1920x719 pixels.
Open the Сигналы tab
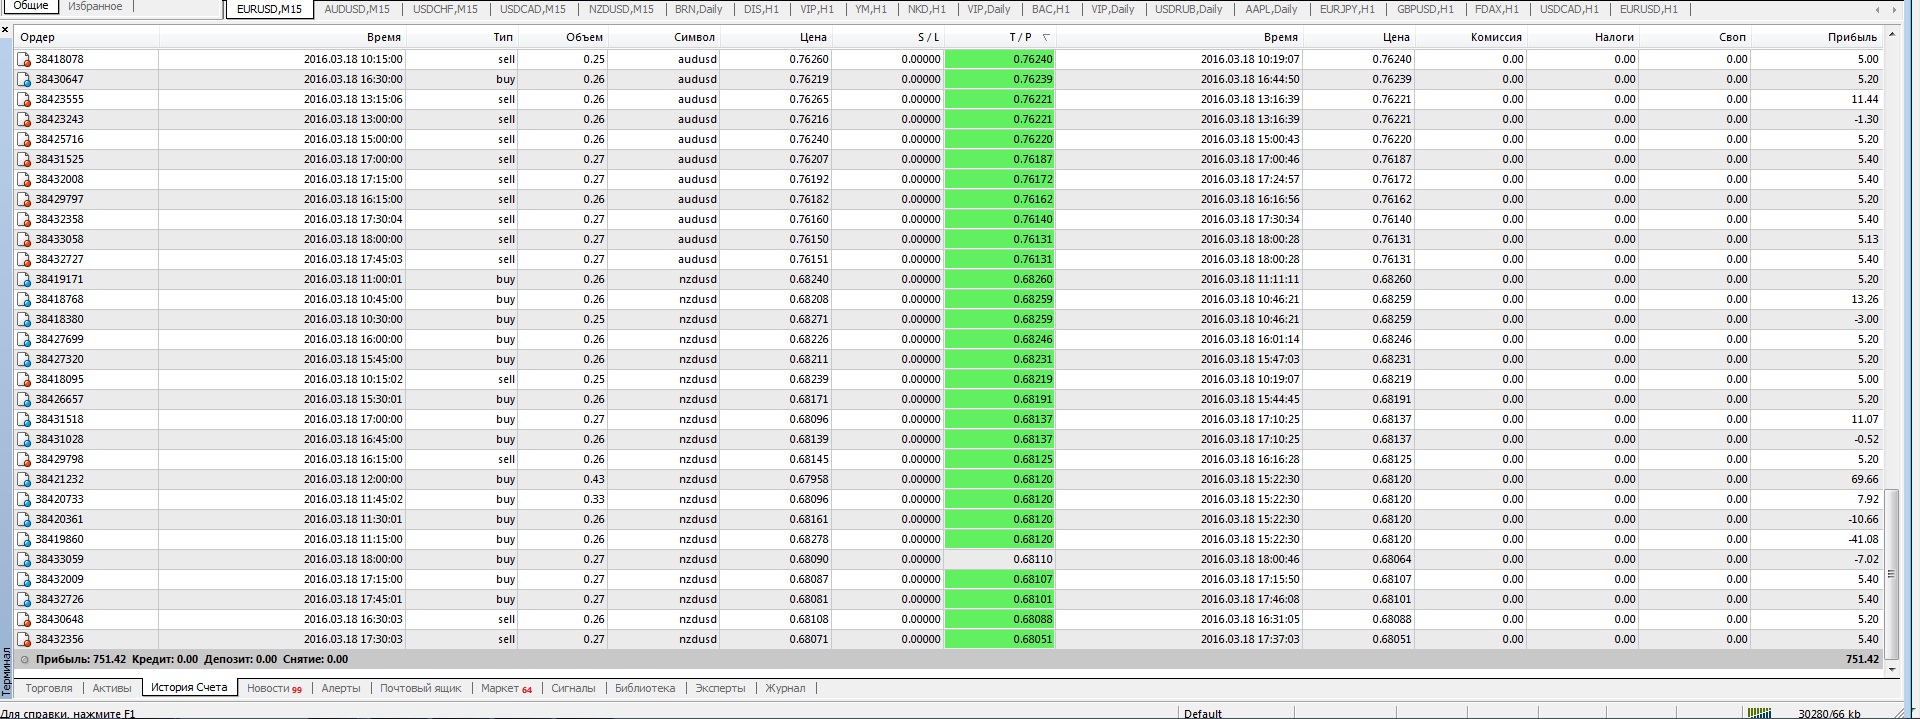(573, 688)
